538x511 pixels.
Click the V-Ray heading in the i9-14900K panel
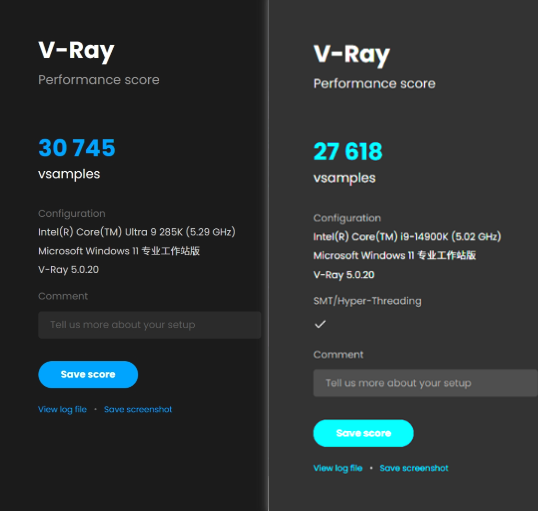pos(352,55)
